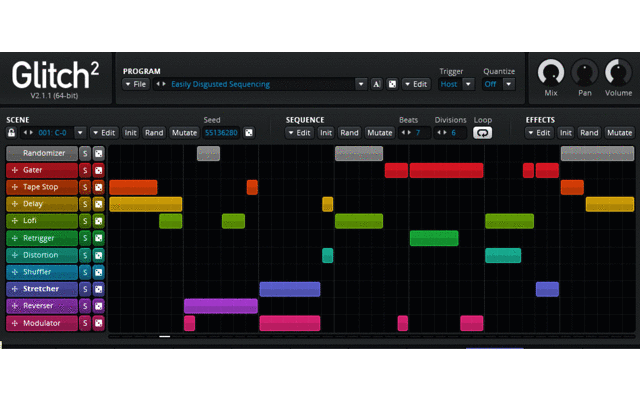640x400 pixels.
Task: Solo the Delay effect
Action: tap(85, 204)
